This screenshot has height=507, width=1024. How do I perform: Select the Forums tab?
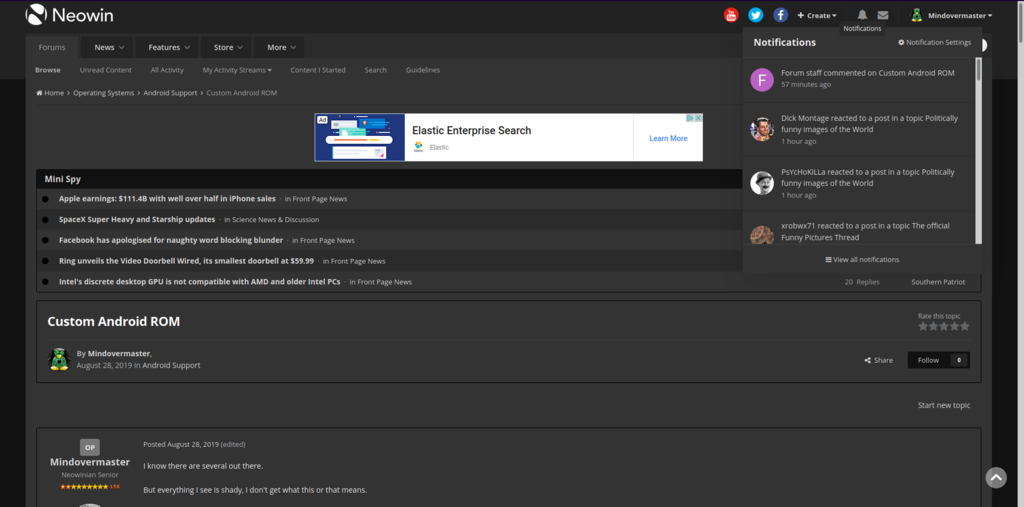click(52, 47)
